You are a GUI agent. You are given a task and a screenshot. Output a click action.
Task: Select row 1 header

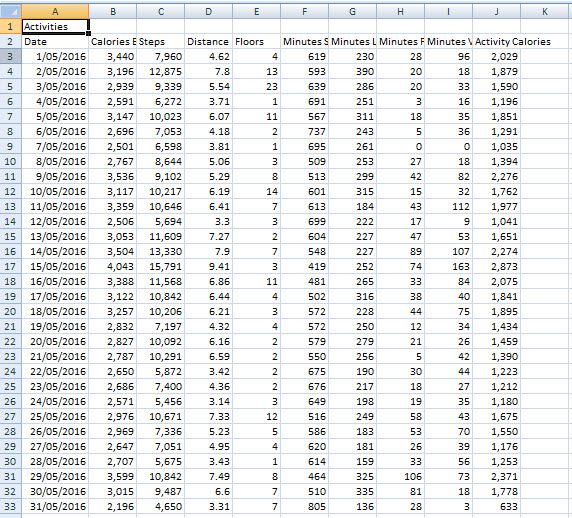11,26
